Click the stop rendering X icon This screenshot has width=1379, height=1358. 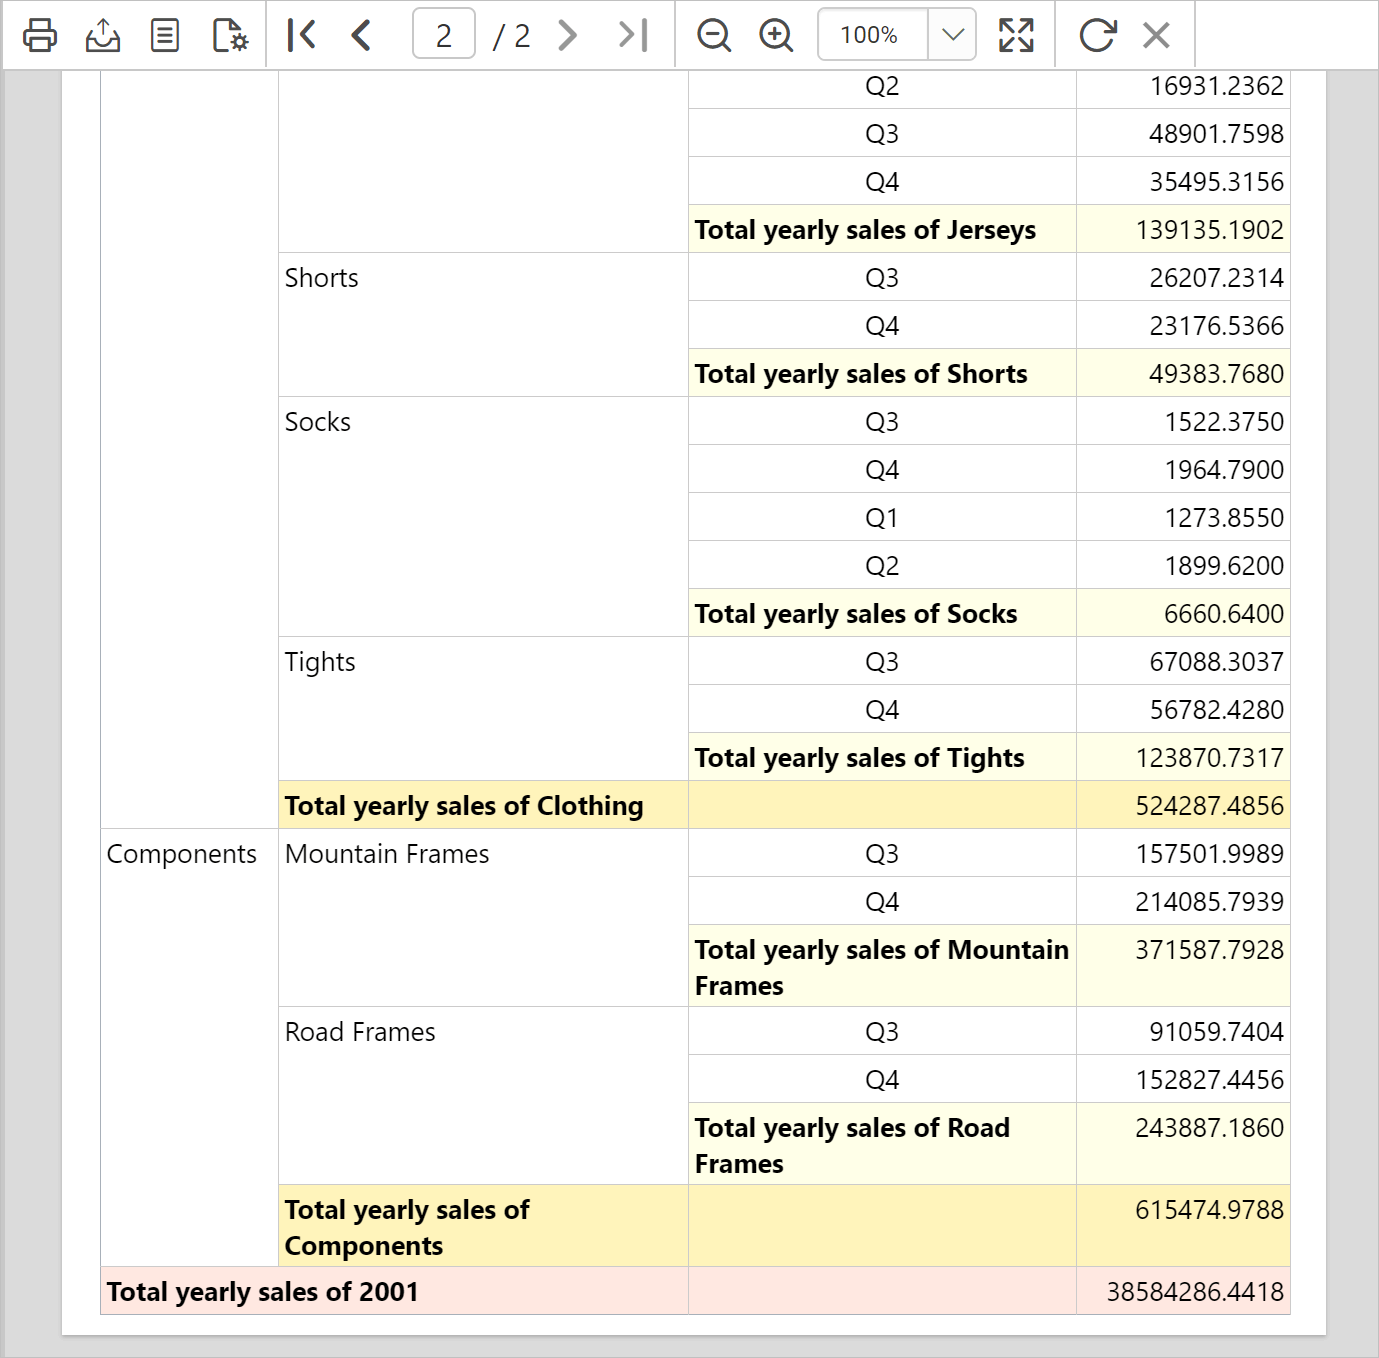(1156, 35)
